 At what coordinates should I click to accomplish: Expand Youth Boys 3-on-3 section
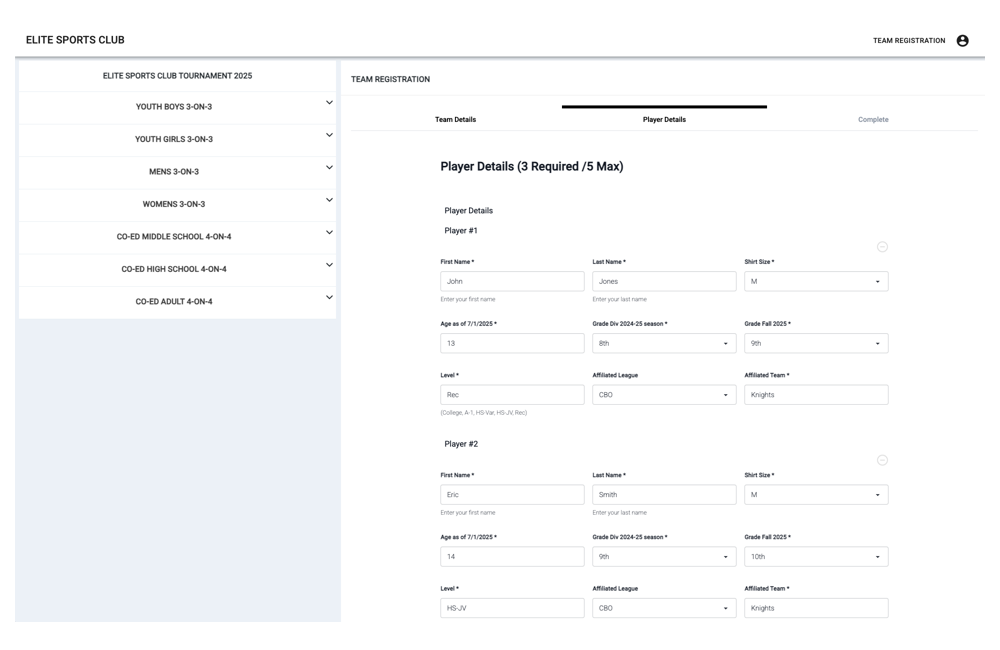tap(329, 103)
